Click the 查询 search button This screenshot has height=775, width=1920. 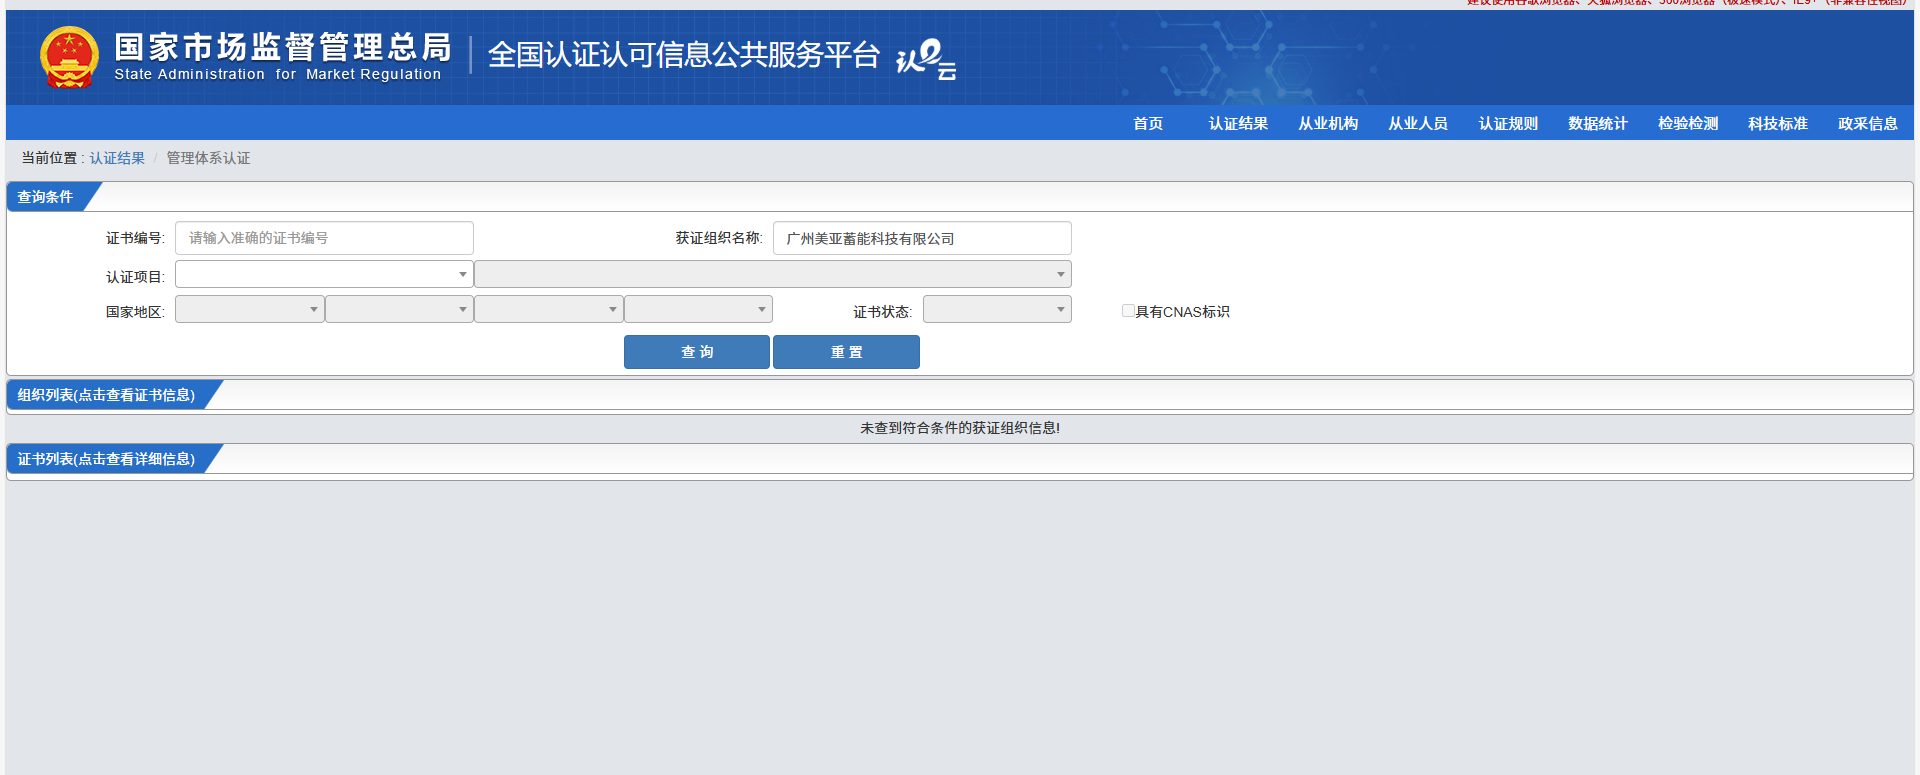697,352
